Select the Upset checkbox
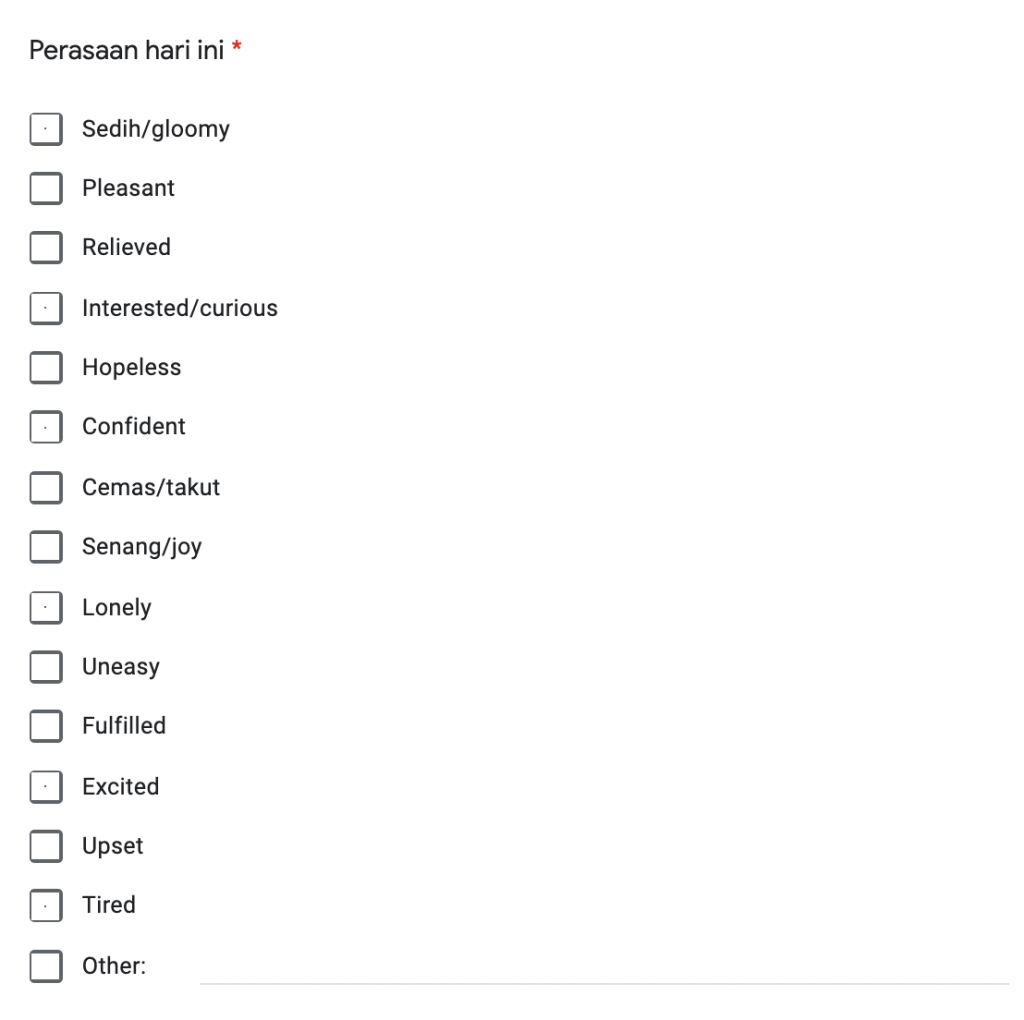The image size is (1024, 1020). (46, 846)
